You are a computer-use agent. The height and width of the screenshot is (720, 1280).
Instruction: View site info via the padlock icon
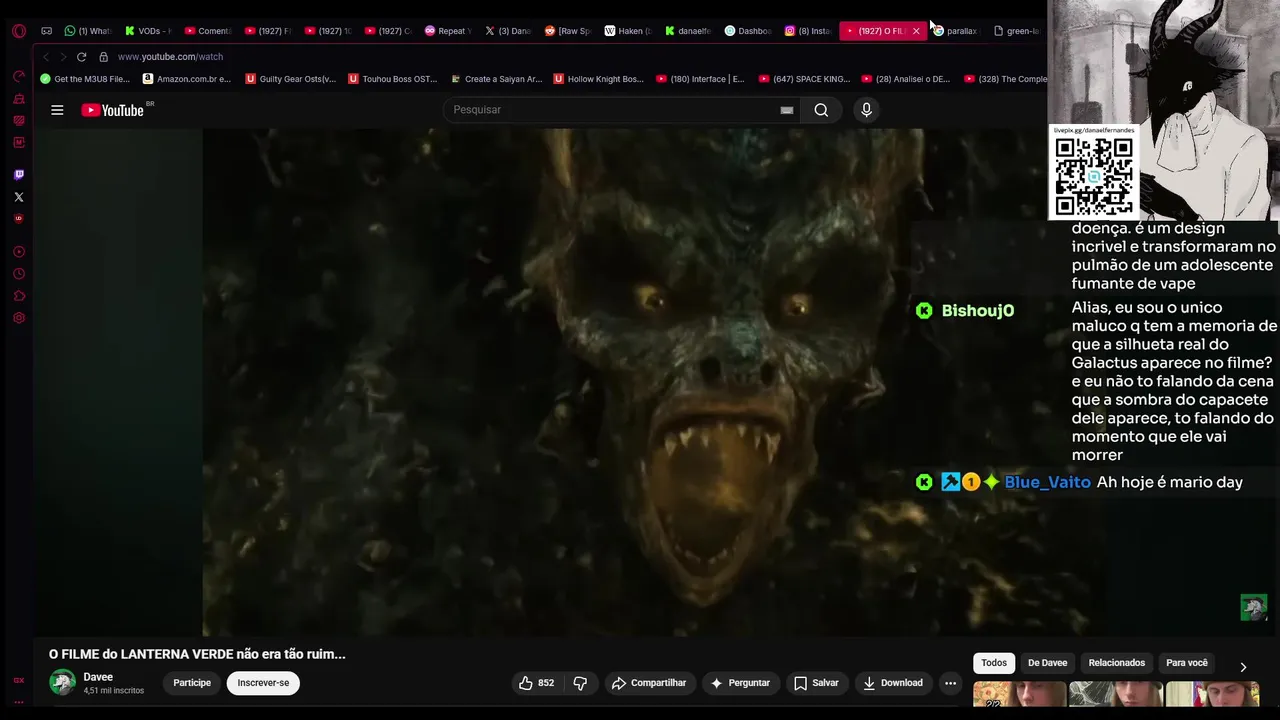coord(103,57)
